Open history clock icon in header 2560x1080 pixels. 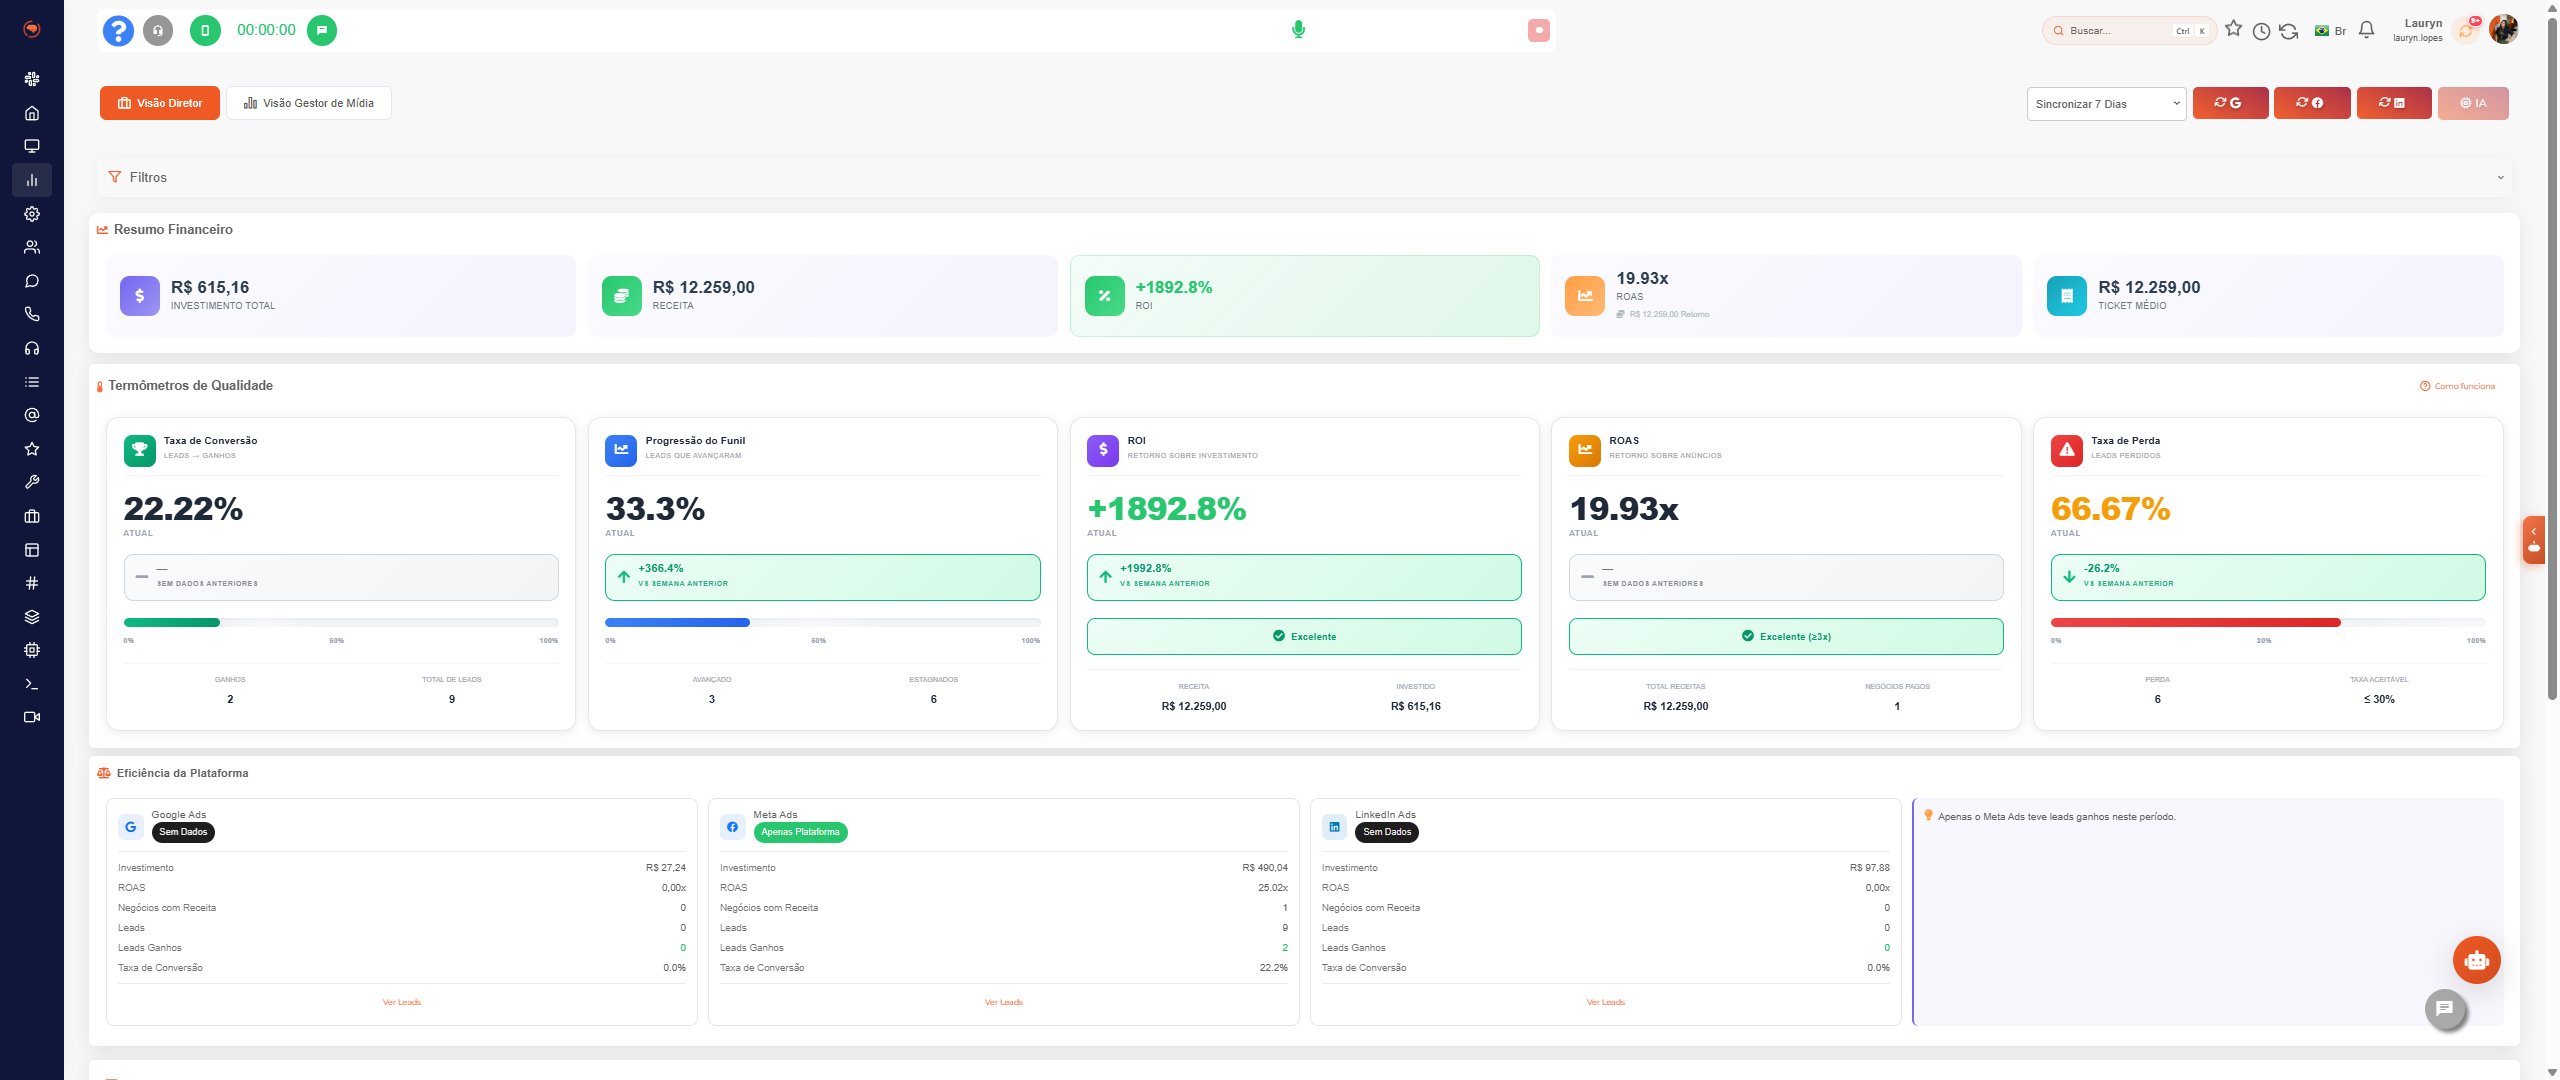(2261, 31)
